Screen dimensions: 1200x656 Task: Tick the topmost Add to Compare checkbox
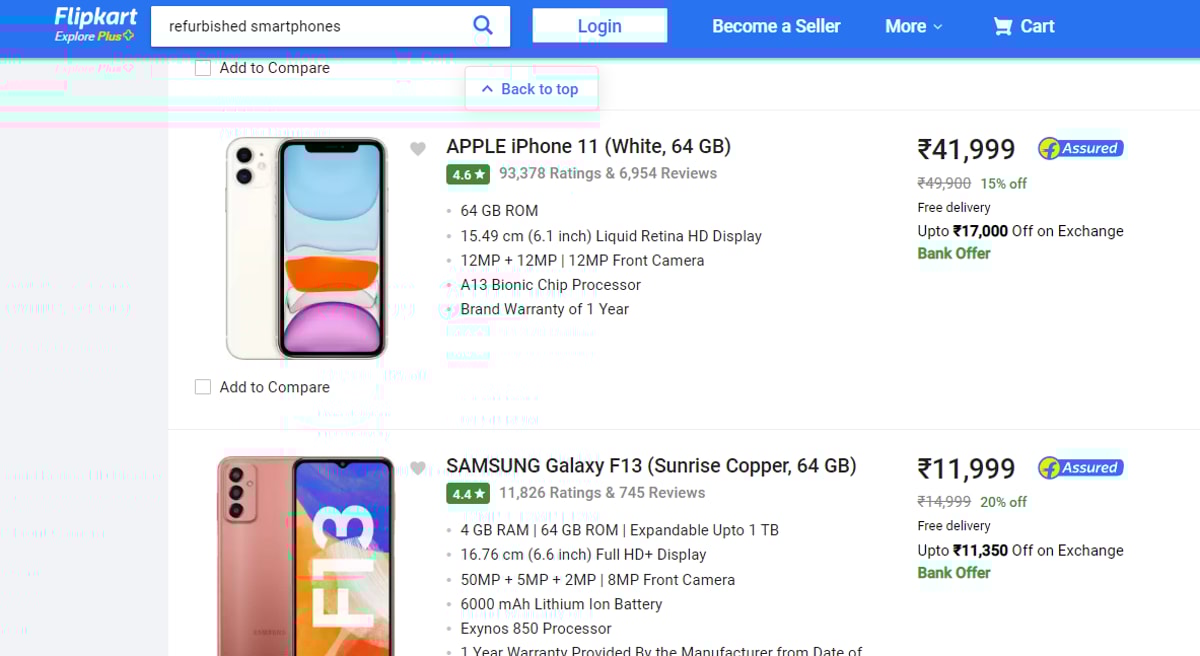click(203, 68)
